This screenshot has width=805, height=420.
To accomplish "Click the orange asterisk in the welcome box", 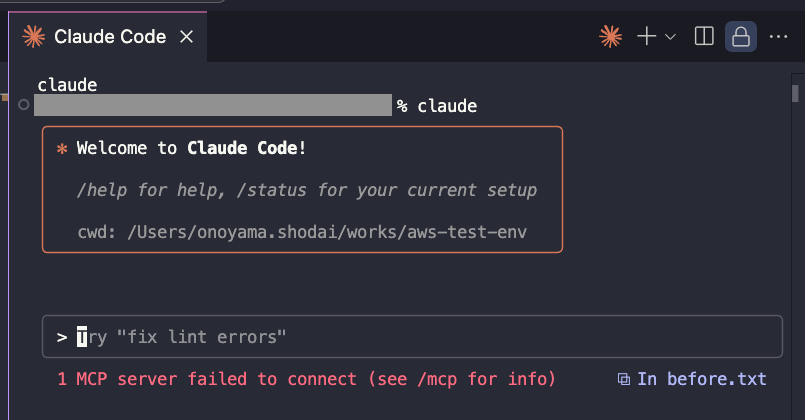I will [x=62, y=149].
